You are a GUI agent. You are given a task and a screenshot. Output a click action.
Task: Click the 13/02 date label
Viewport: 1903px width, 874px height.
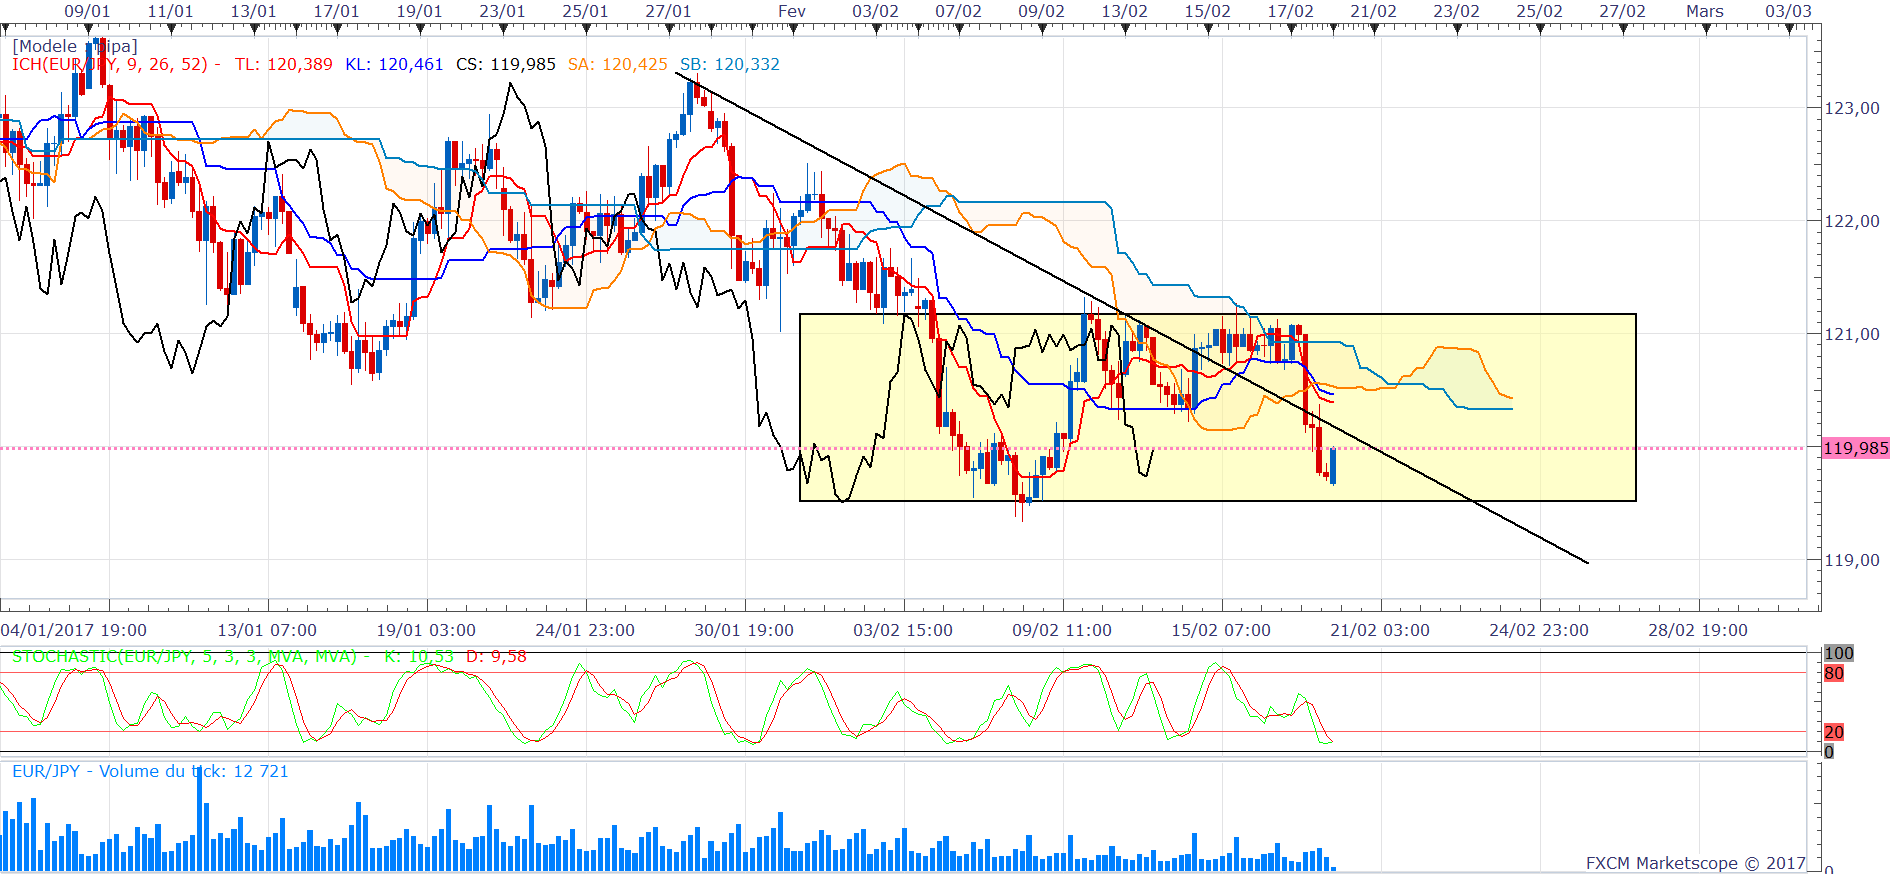point(1124,11)
